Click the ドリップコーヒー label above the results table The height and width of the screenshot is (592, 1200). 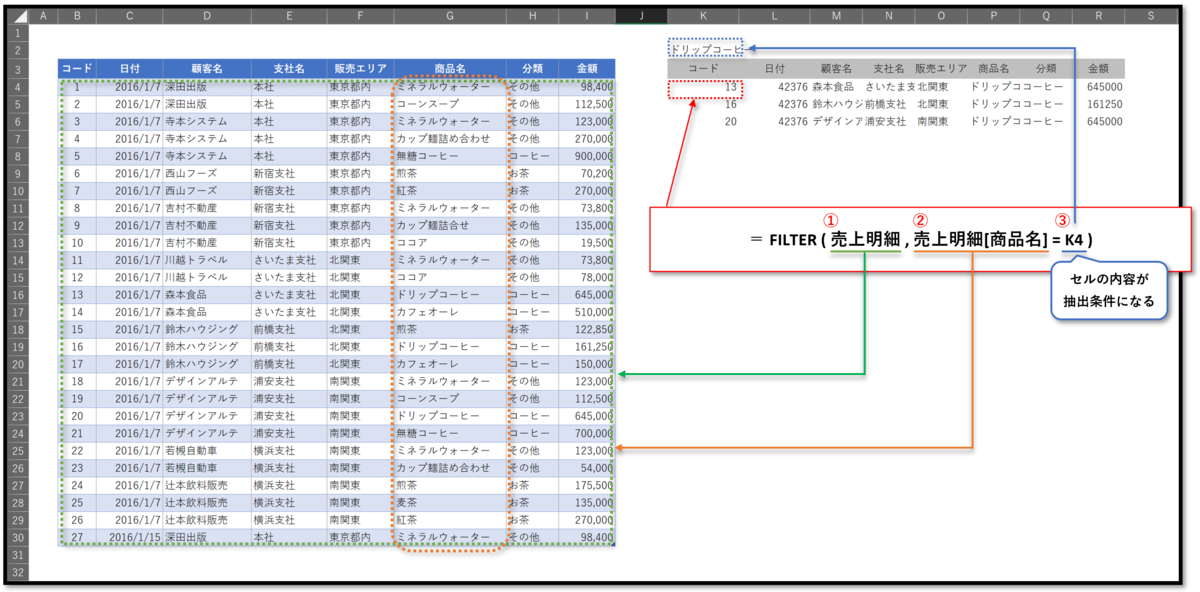706,46
